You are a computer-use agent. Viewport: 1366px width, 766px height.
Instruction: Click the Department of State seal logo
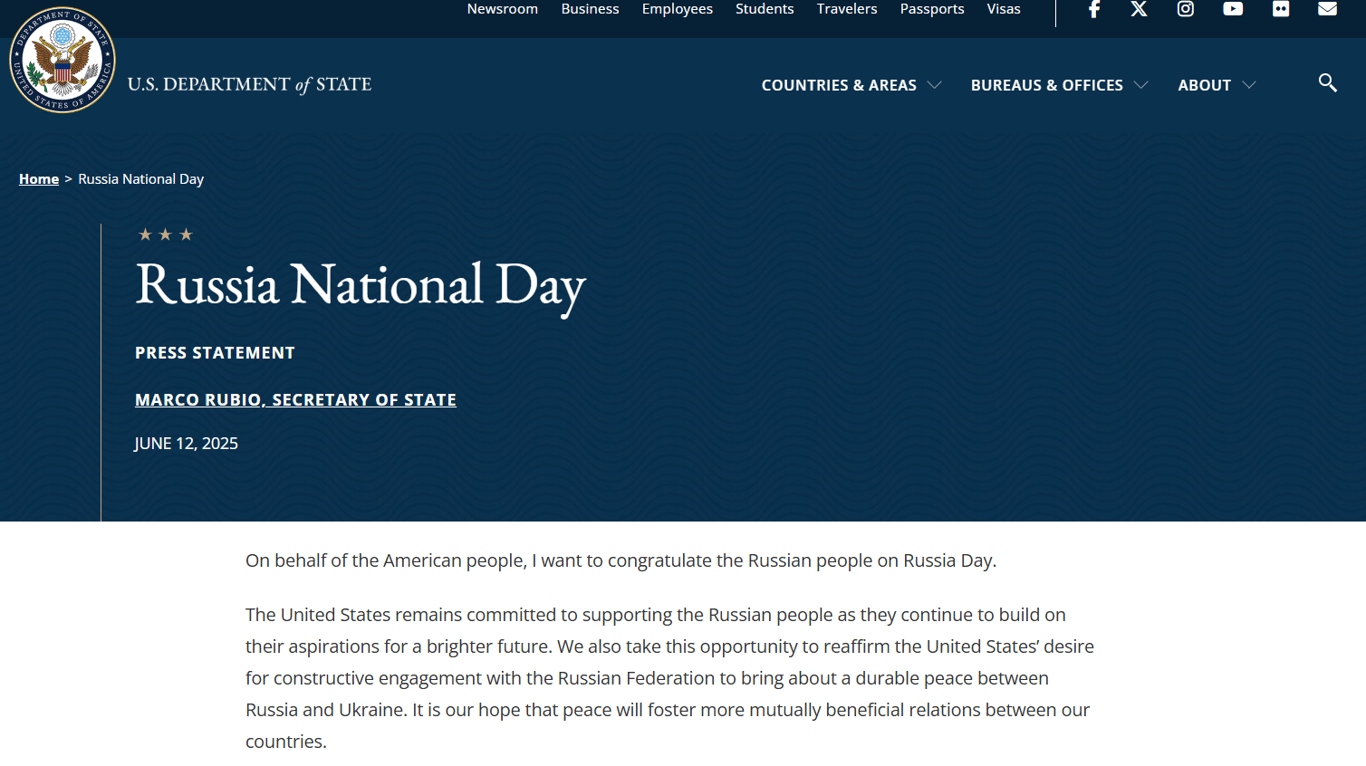click(x=62, y=61)
